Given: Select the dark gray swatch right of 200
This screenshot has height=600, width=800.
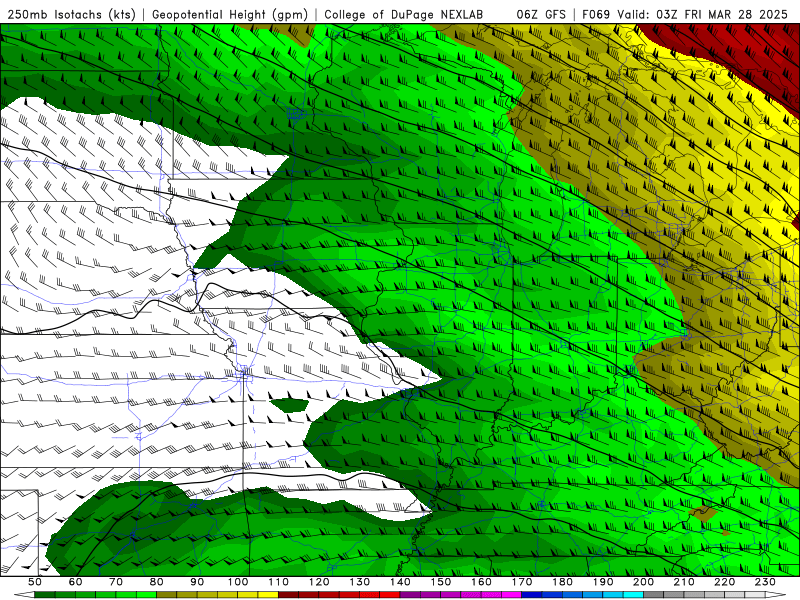Looking at the screenshot, I should pos(654,595).
